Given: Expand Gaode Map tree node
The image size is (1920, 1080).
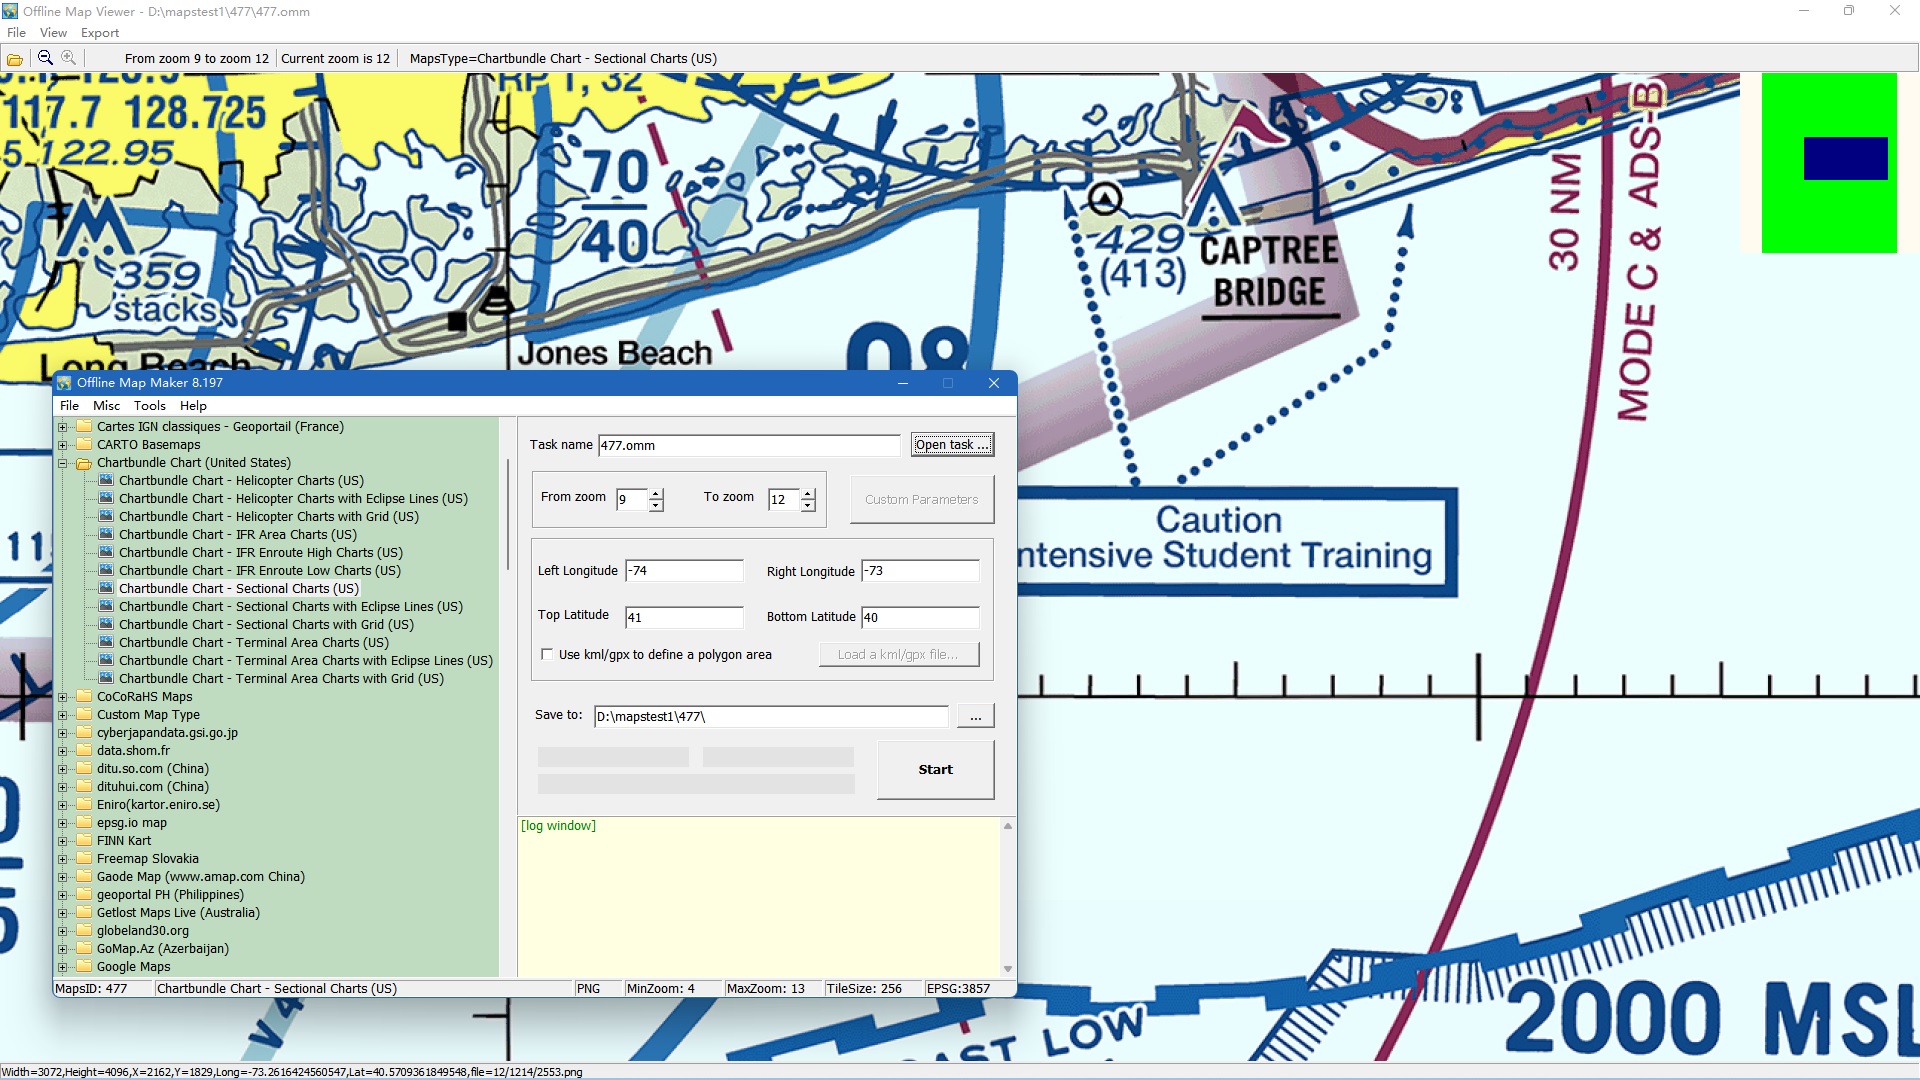Looking at the screenshot, I should click(x=63, y=877).
